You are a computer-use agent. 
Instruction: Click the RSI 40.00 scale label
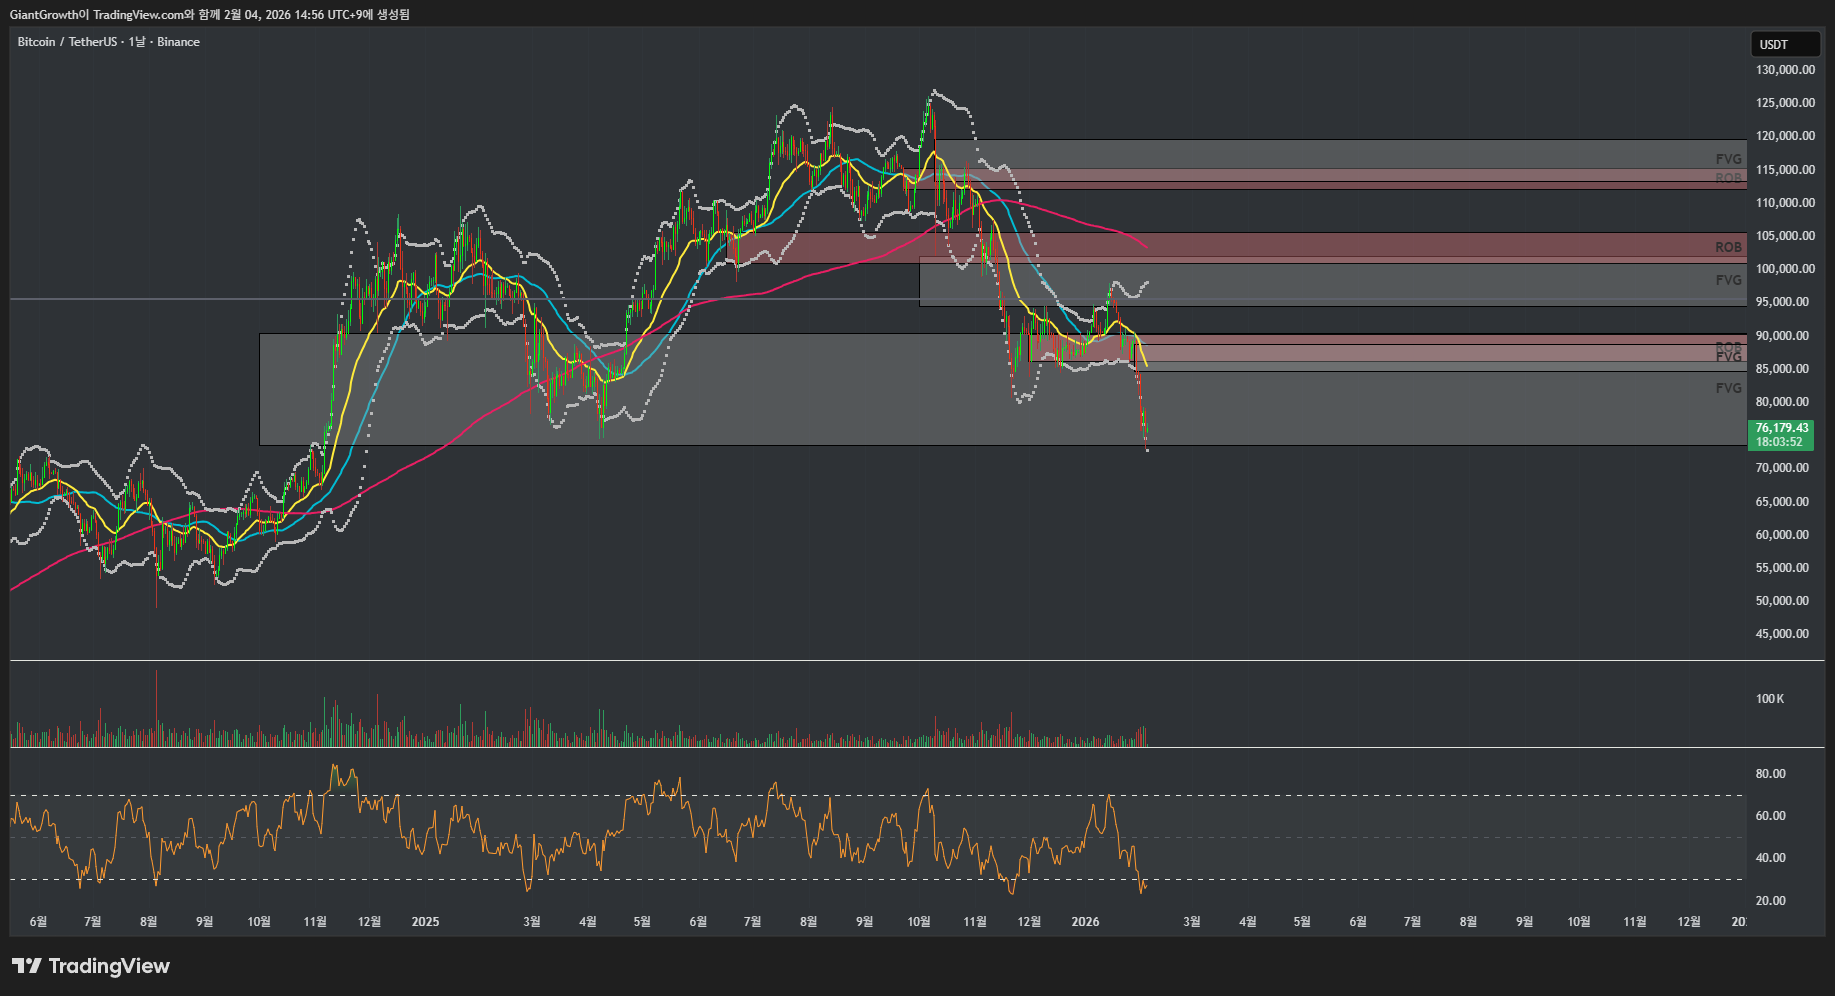click(1770, 858)
